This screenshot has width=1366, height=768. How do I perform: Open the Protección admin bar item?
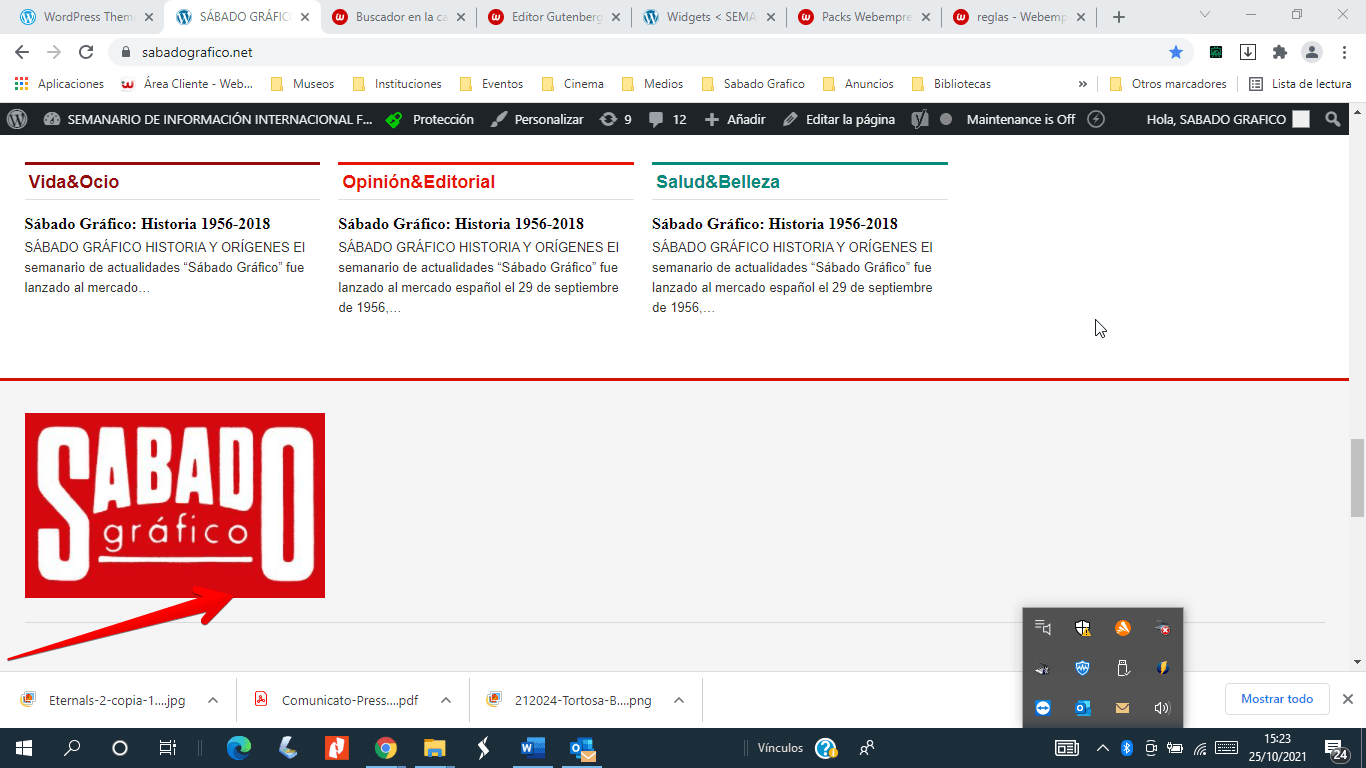click(x=429, y=119)
